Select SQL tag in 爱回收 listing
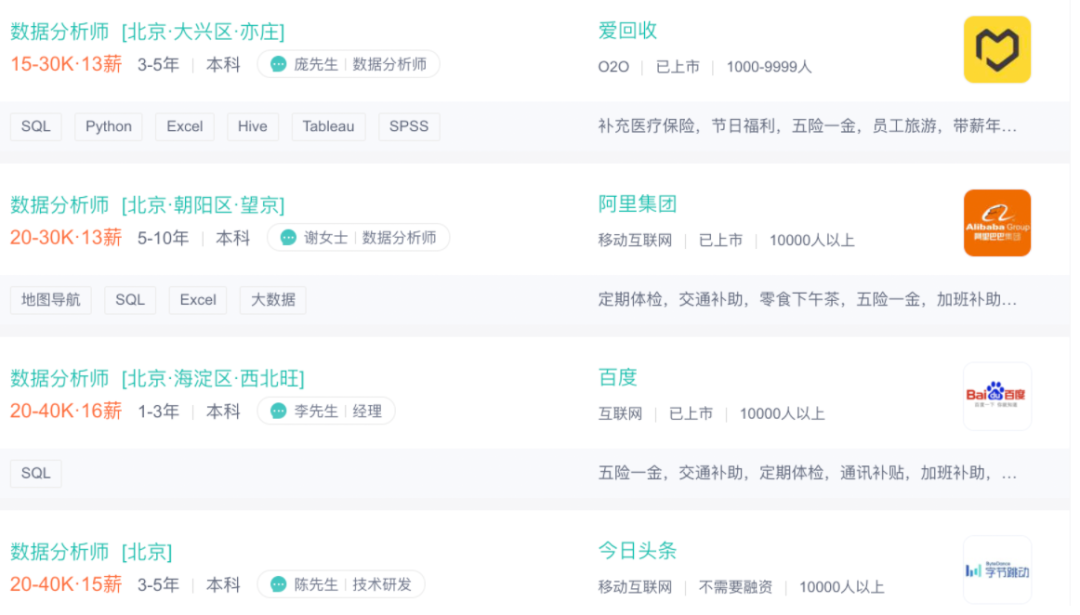This screenshot has width=1080, height=615. pyautogui.click(x=36, y=127)
